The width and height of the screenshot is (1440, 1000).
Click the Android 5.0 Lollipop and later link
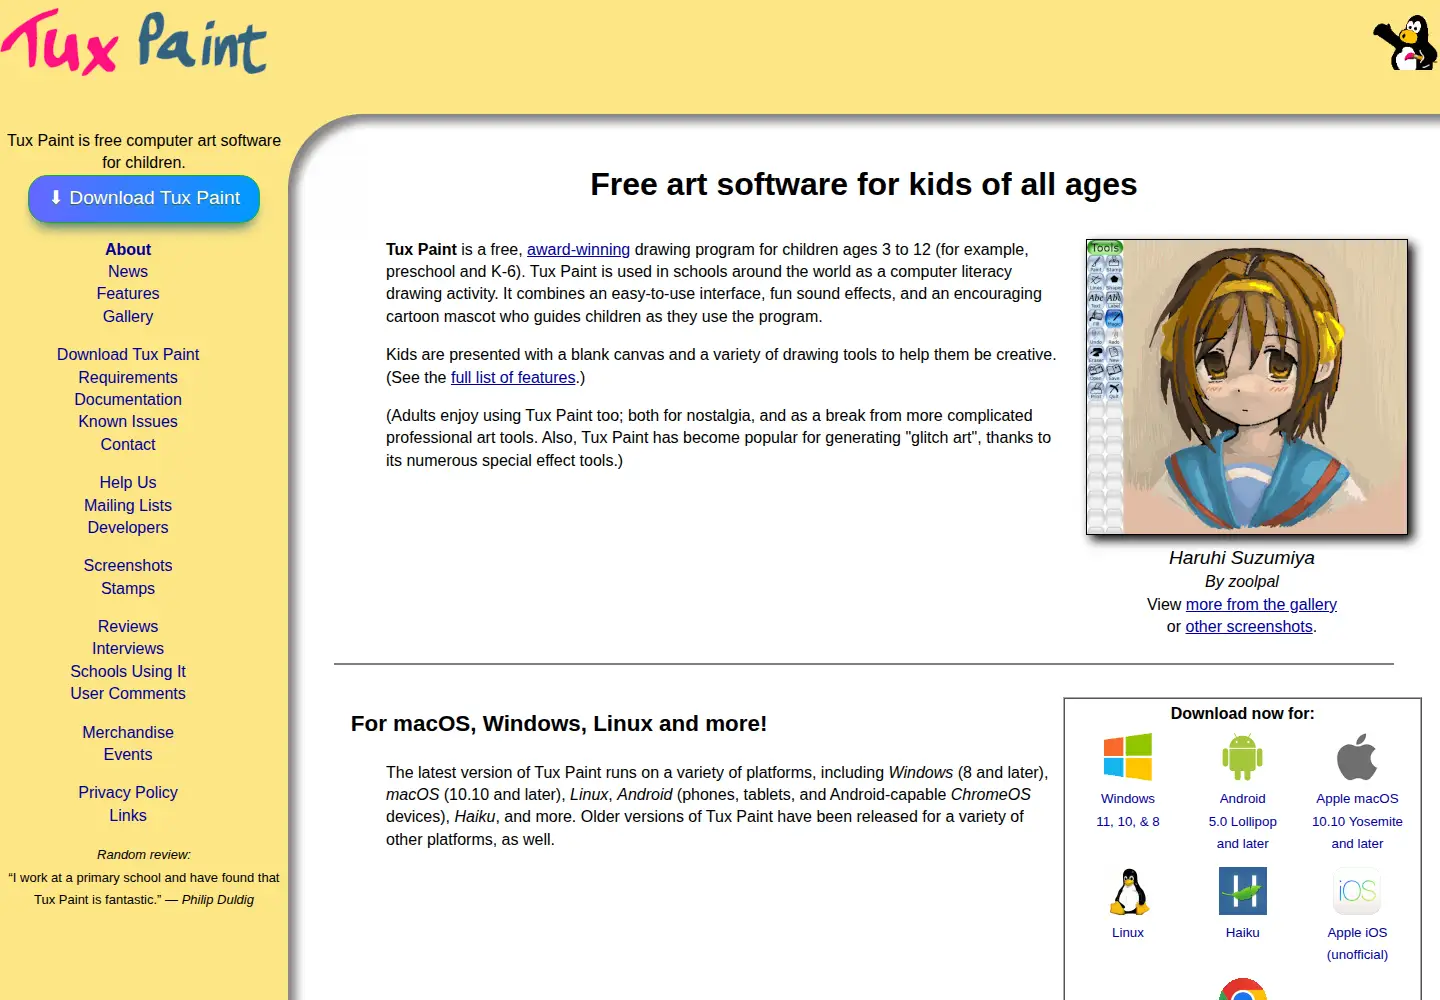(1242, 821)
